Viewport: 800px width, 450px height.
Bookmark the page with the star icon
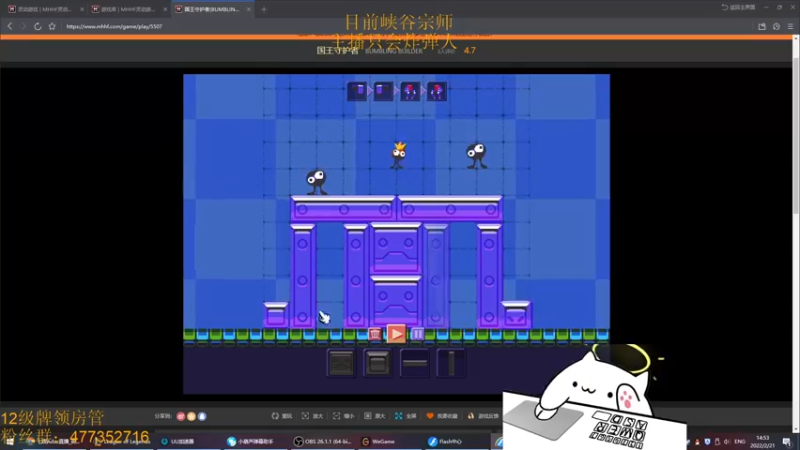click(x=52, y=26)
